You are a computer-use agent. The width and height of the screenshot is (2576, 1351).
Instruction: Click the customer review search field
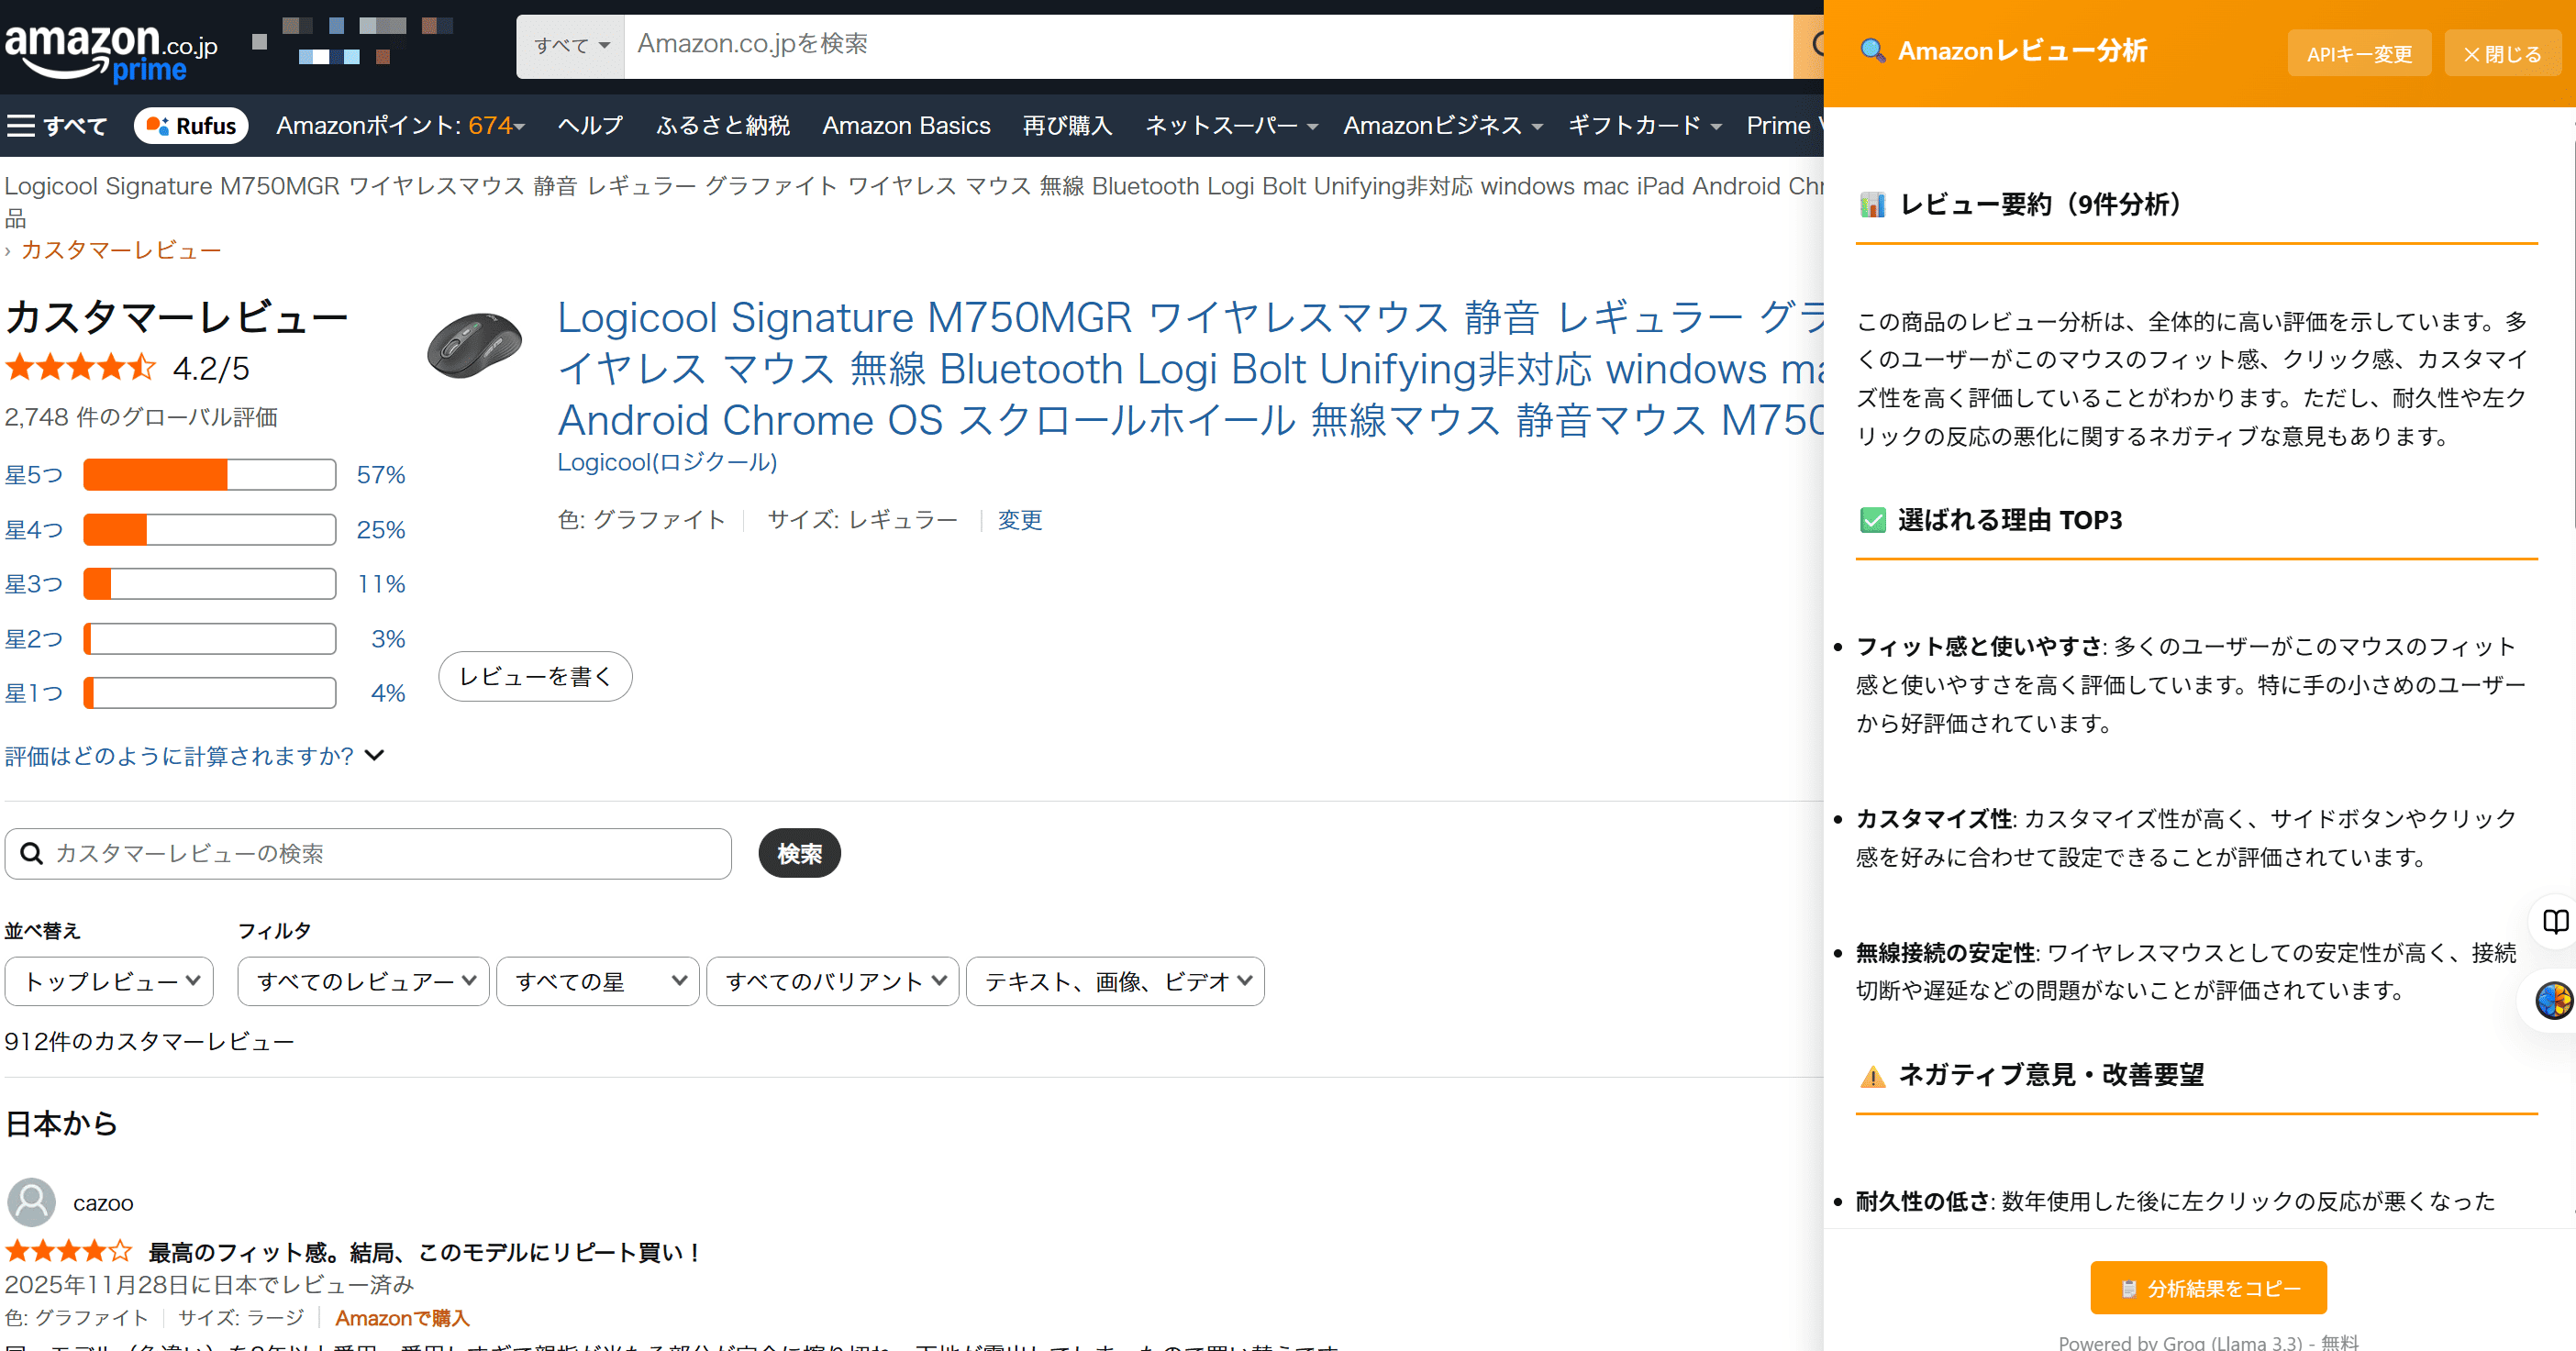[368, 854]
